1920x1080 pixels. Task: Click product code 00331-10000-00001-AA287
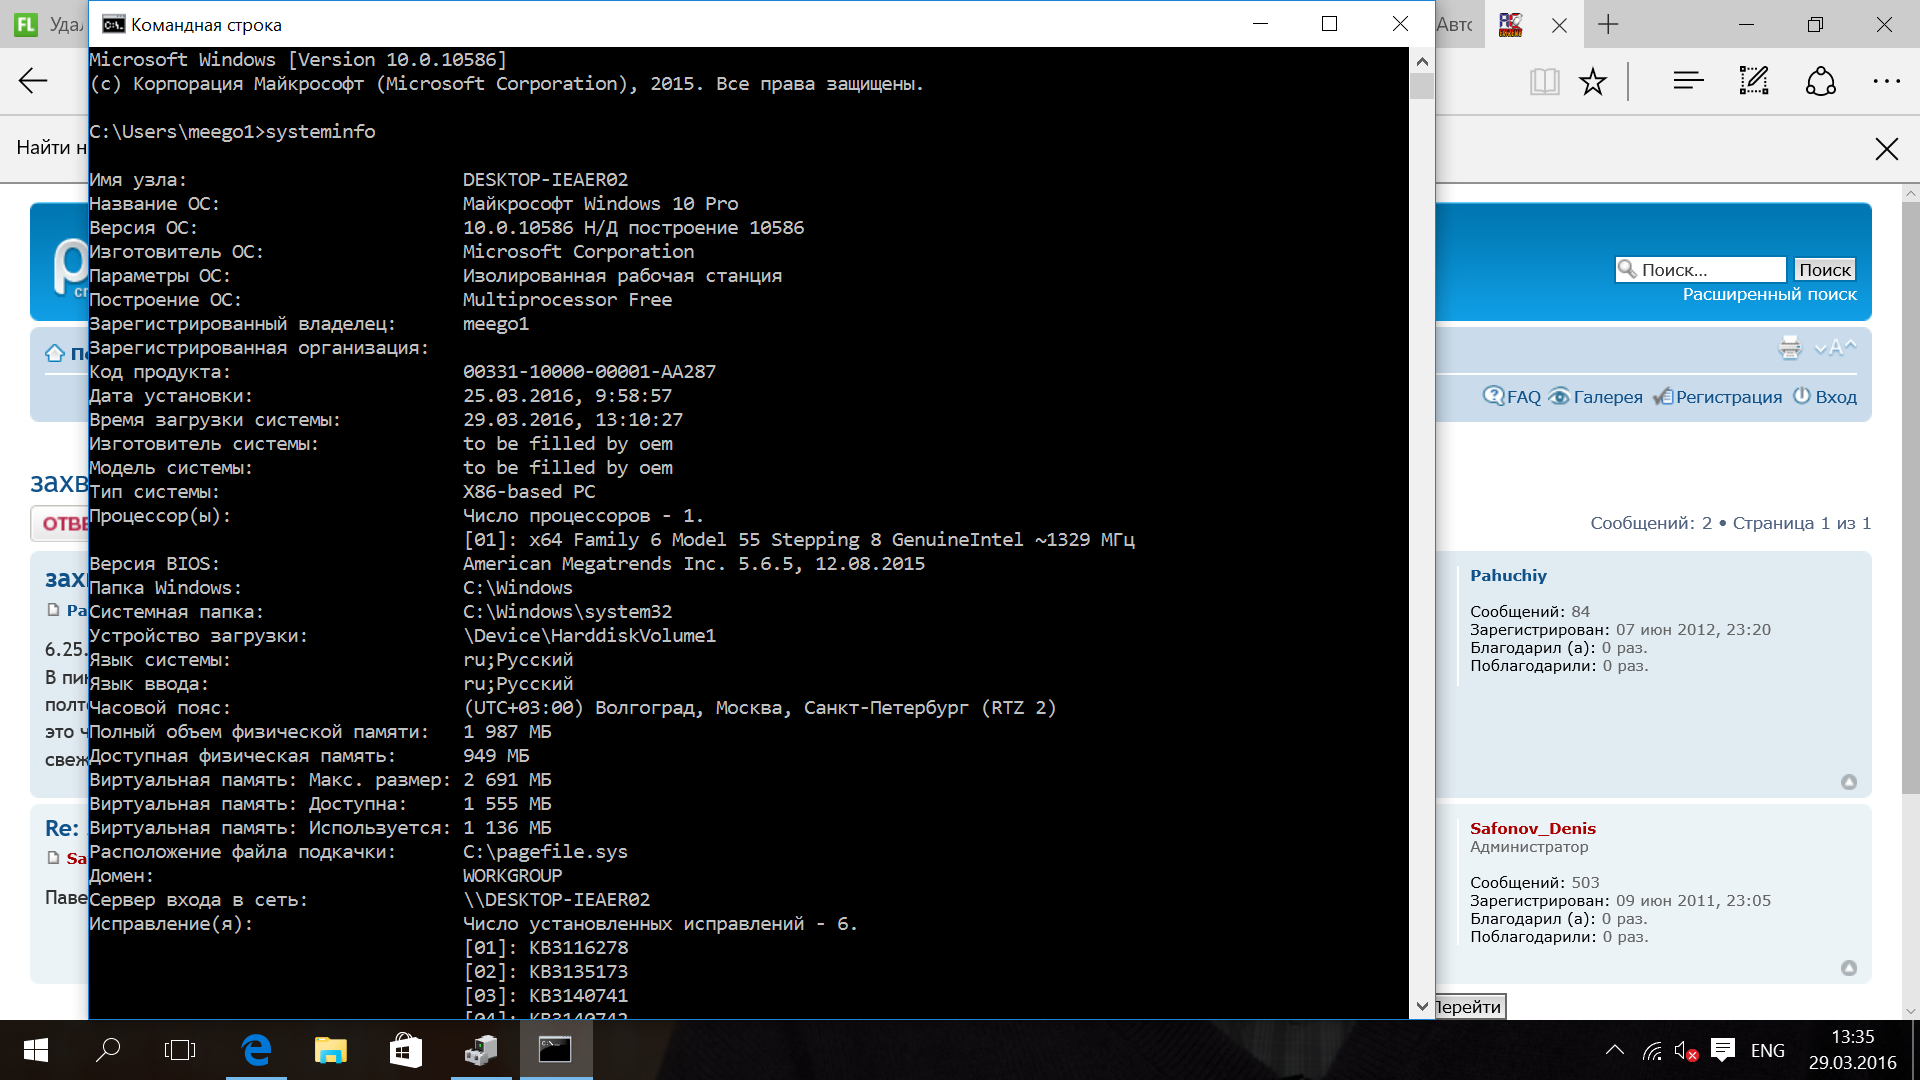pos(589,372)
